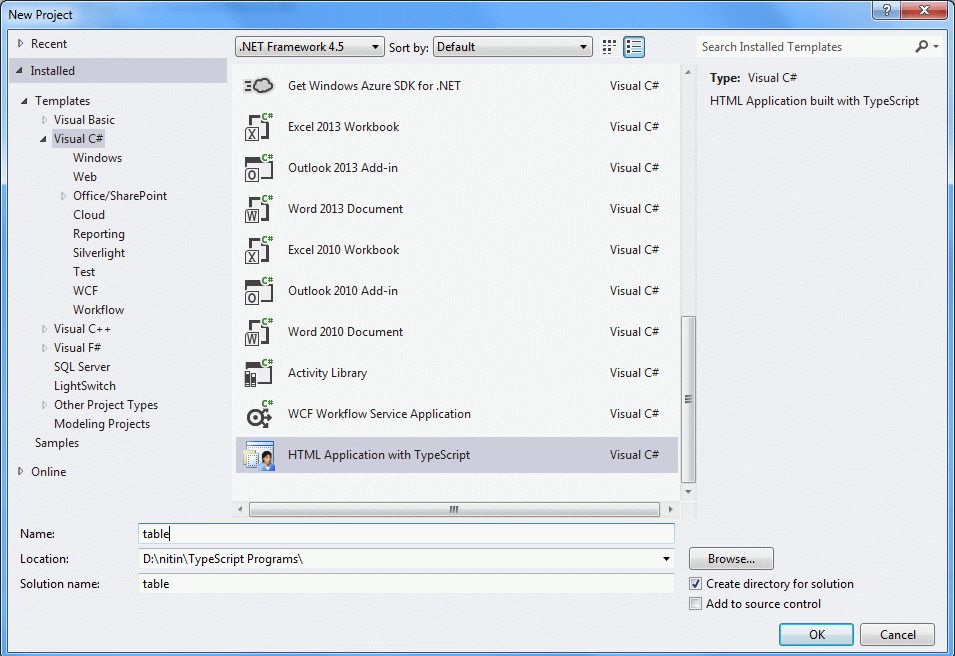The image size is (955, 656).
Task: Collapse the Visual C# node arrow
Action: (x=43, y=139)
